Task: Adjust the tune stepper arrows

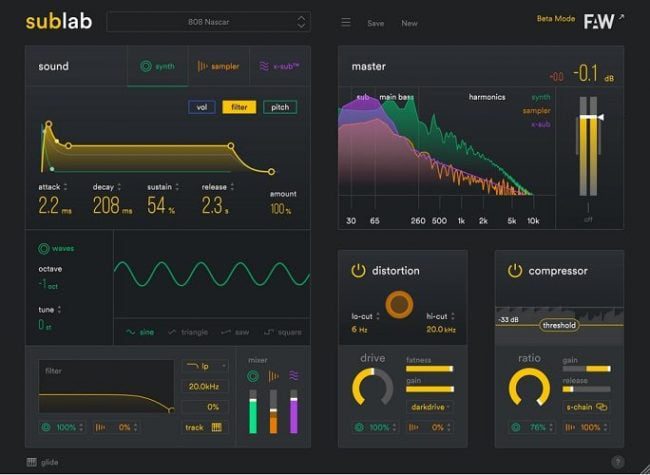Action: coord(59,310)
